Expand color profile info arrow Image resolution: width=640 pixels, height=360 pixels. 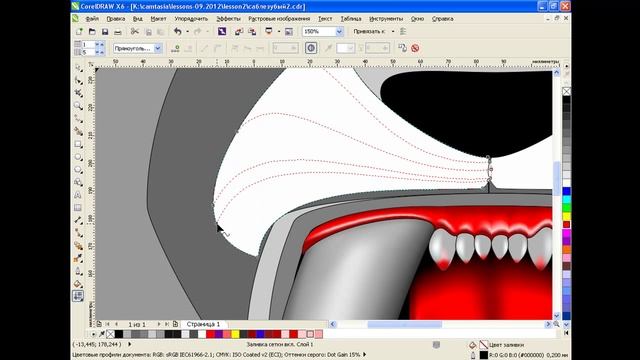(364, 355)
